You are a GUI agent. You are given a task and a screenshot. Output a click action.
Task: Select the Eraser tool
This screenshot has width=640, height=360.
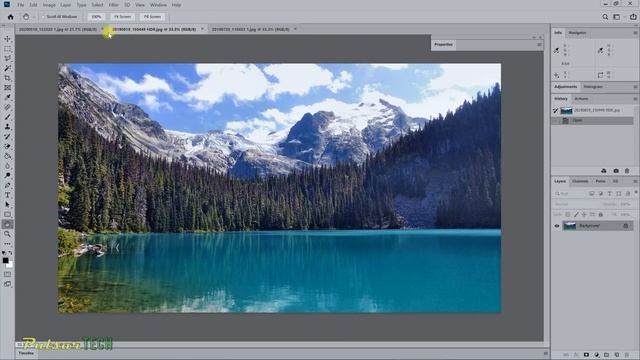point(7,147)
